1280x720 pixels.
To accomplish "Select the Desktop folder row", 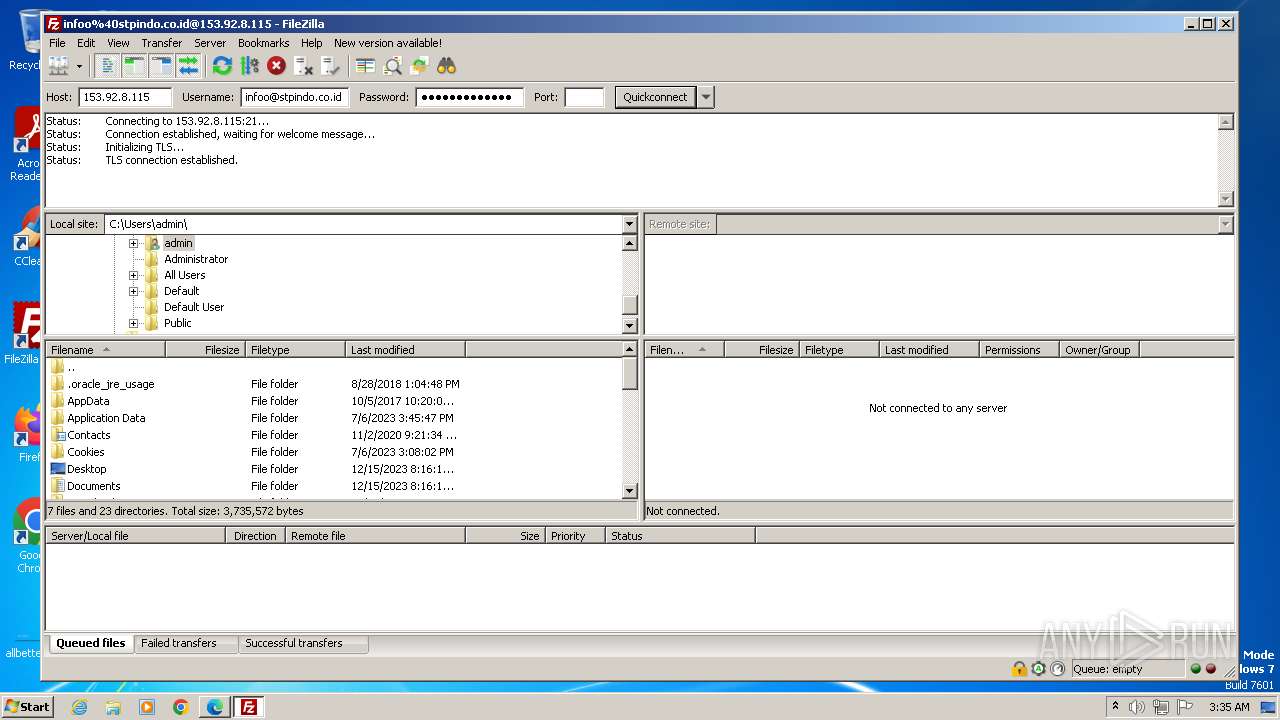I will click(x=334, y=469).
